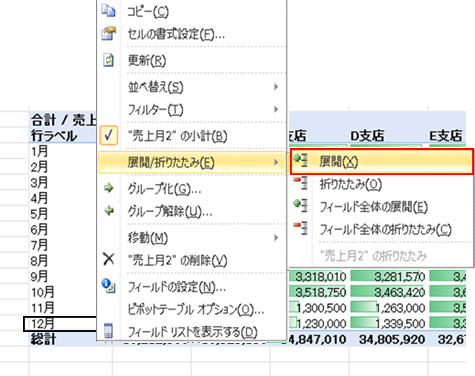475x376 pixels.
Task: Click the Copy icon in context menu
Action: pos(108,11)
